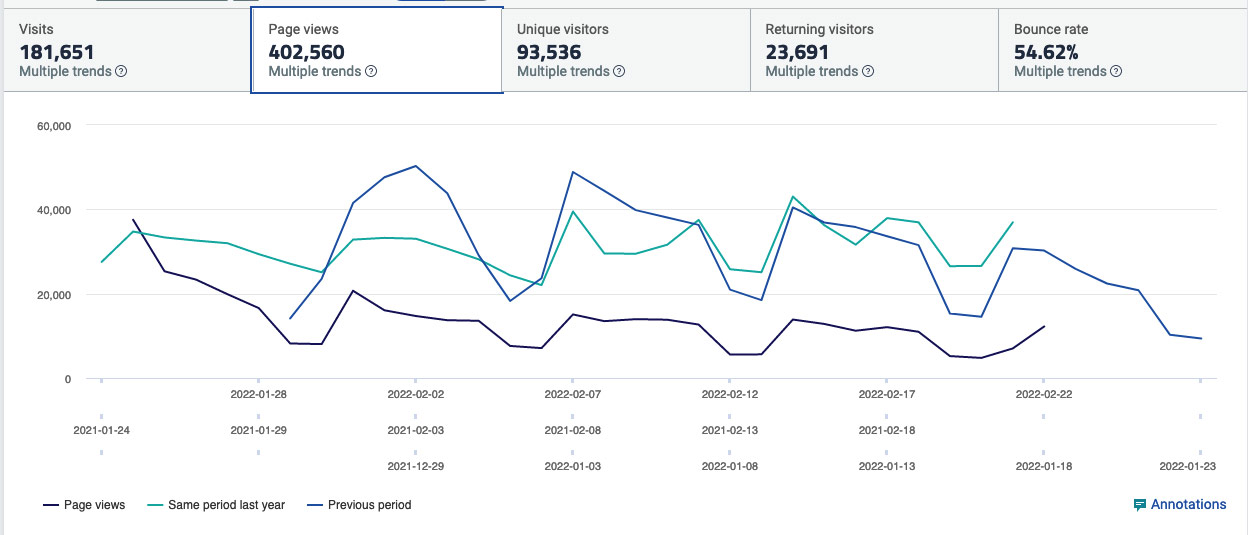This screenshot has width=1248, height=535.
Task: Click help icon under Returning visitors trends
Action: coord(868,72)
